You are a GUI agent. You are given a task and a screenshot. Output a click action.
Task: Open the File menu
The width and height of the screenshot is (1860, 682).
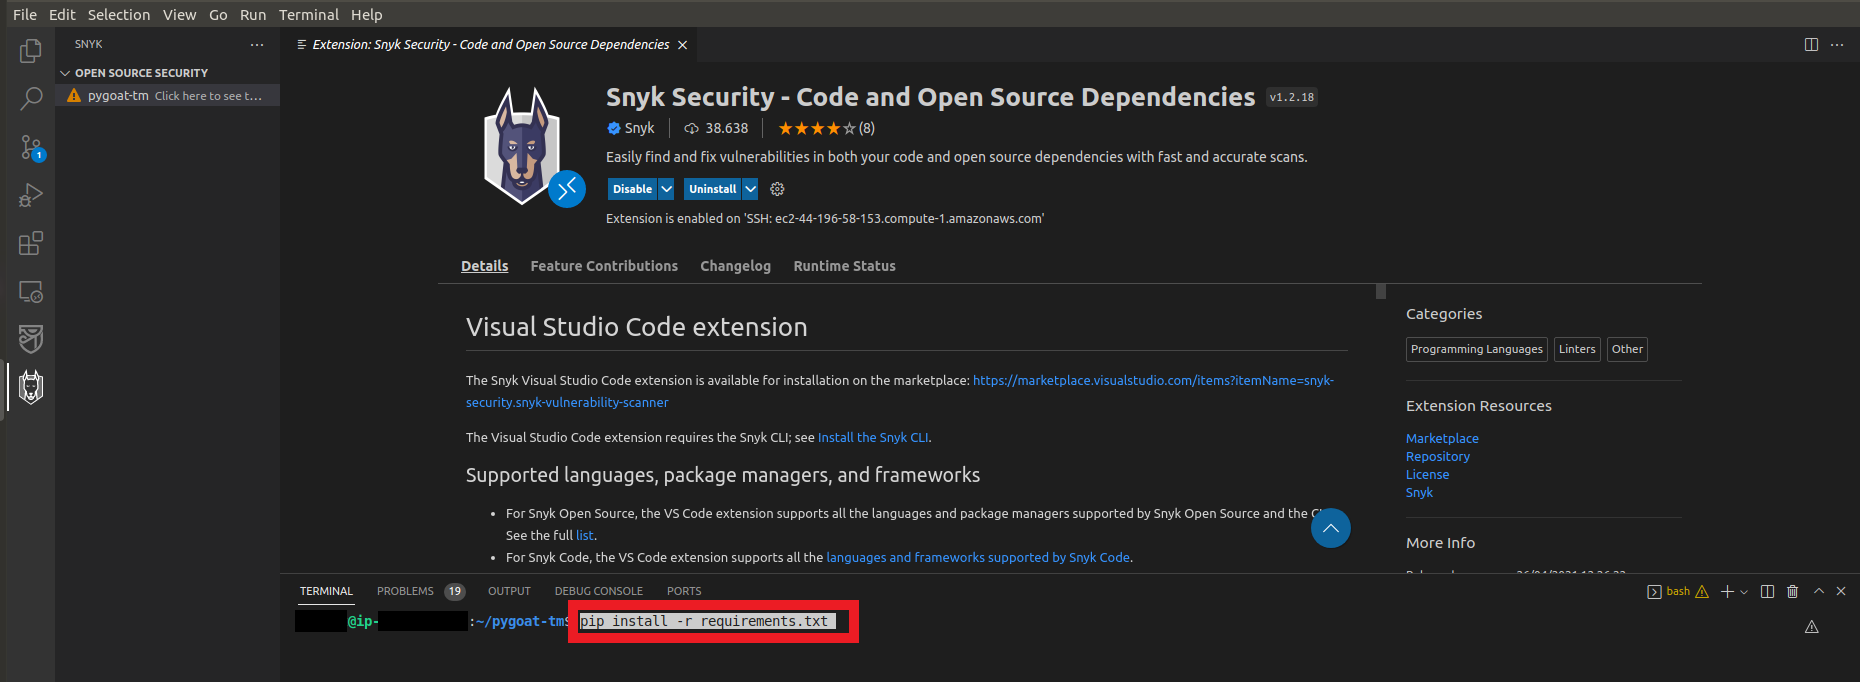25,14
